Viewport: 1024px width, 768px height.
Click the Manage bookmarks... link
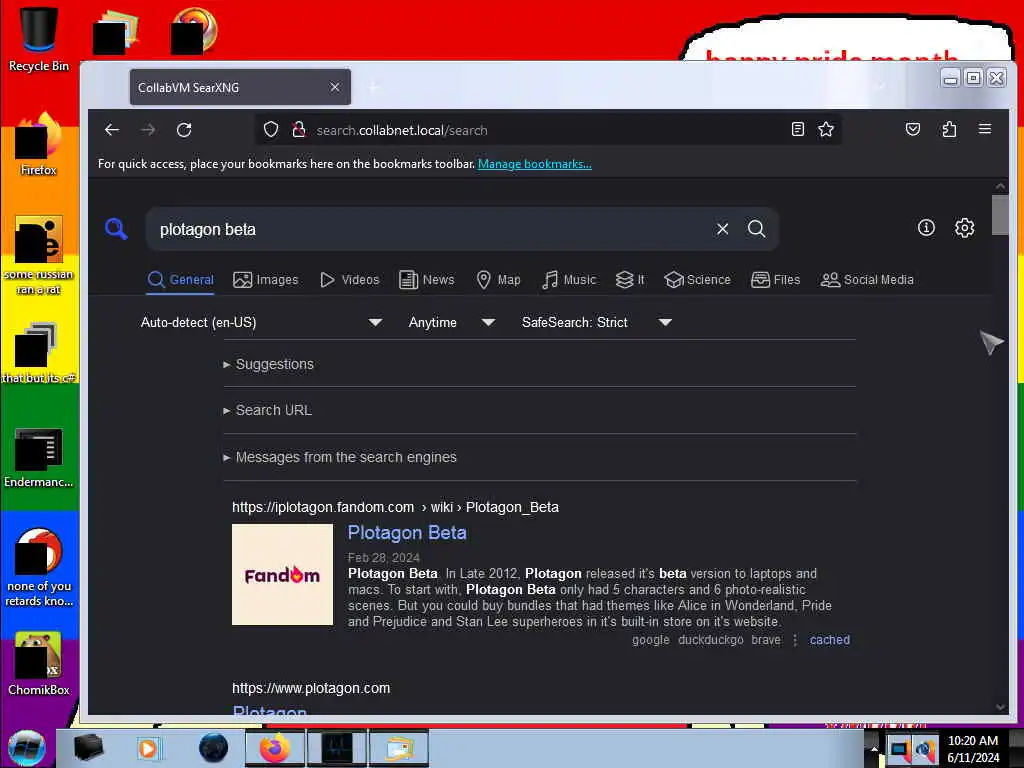coord(535,164)
